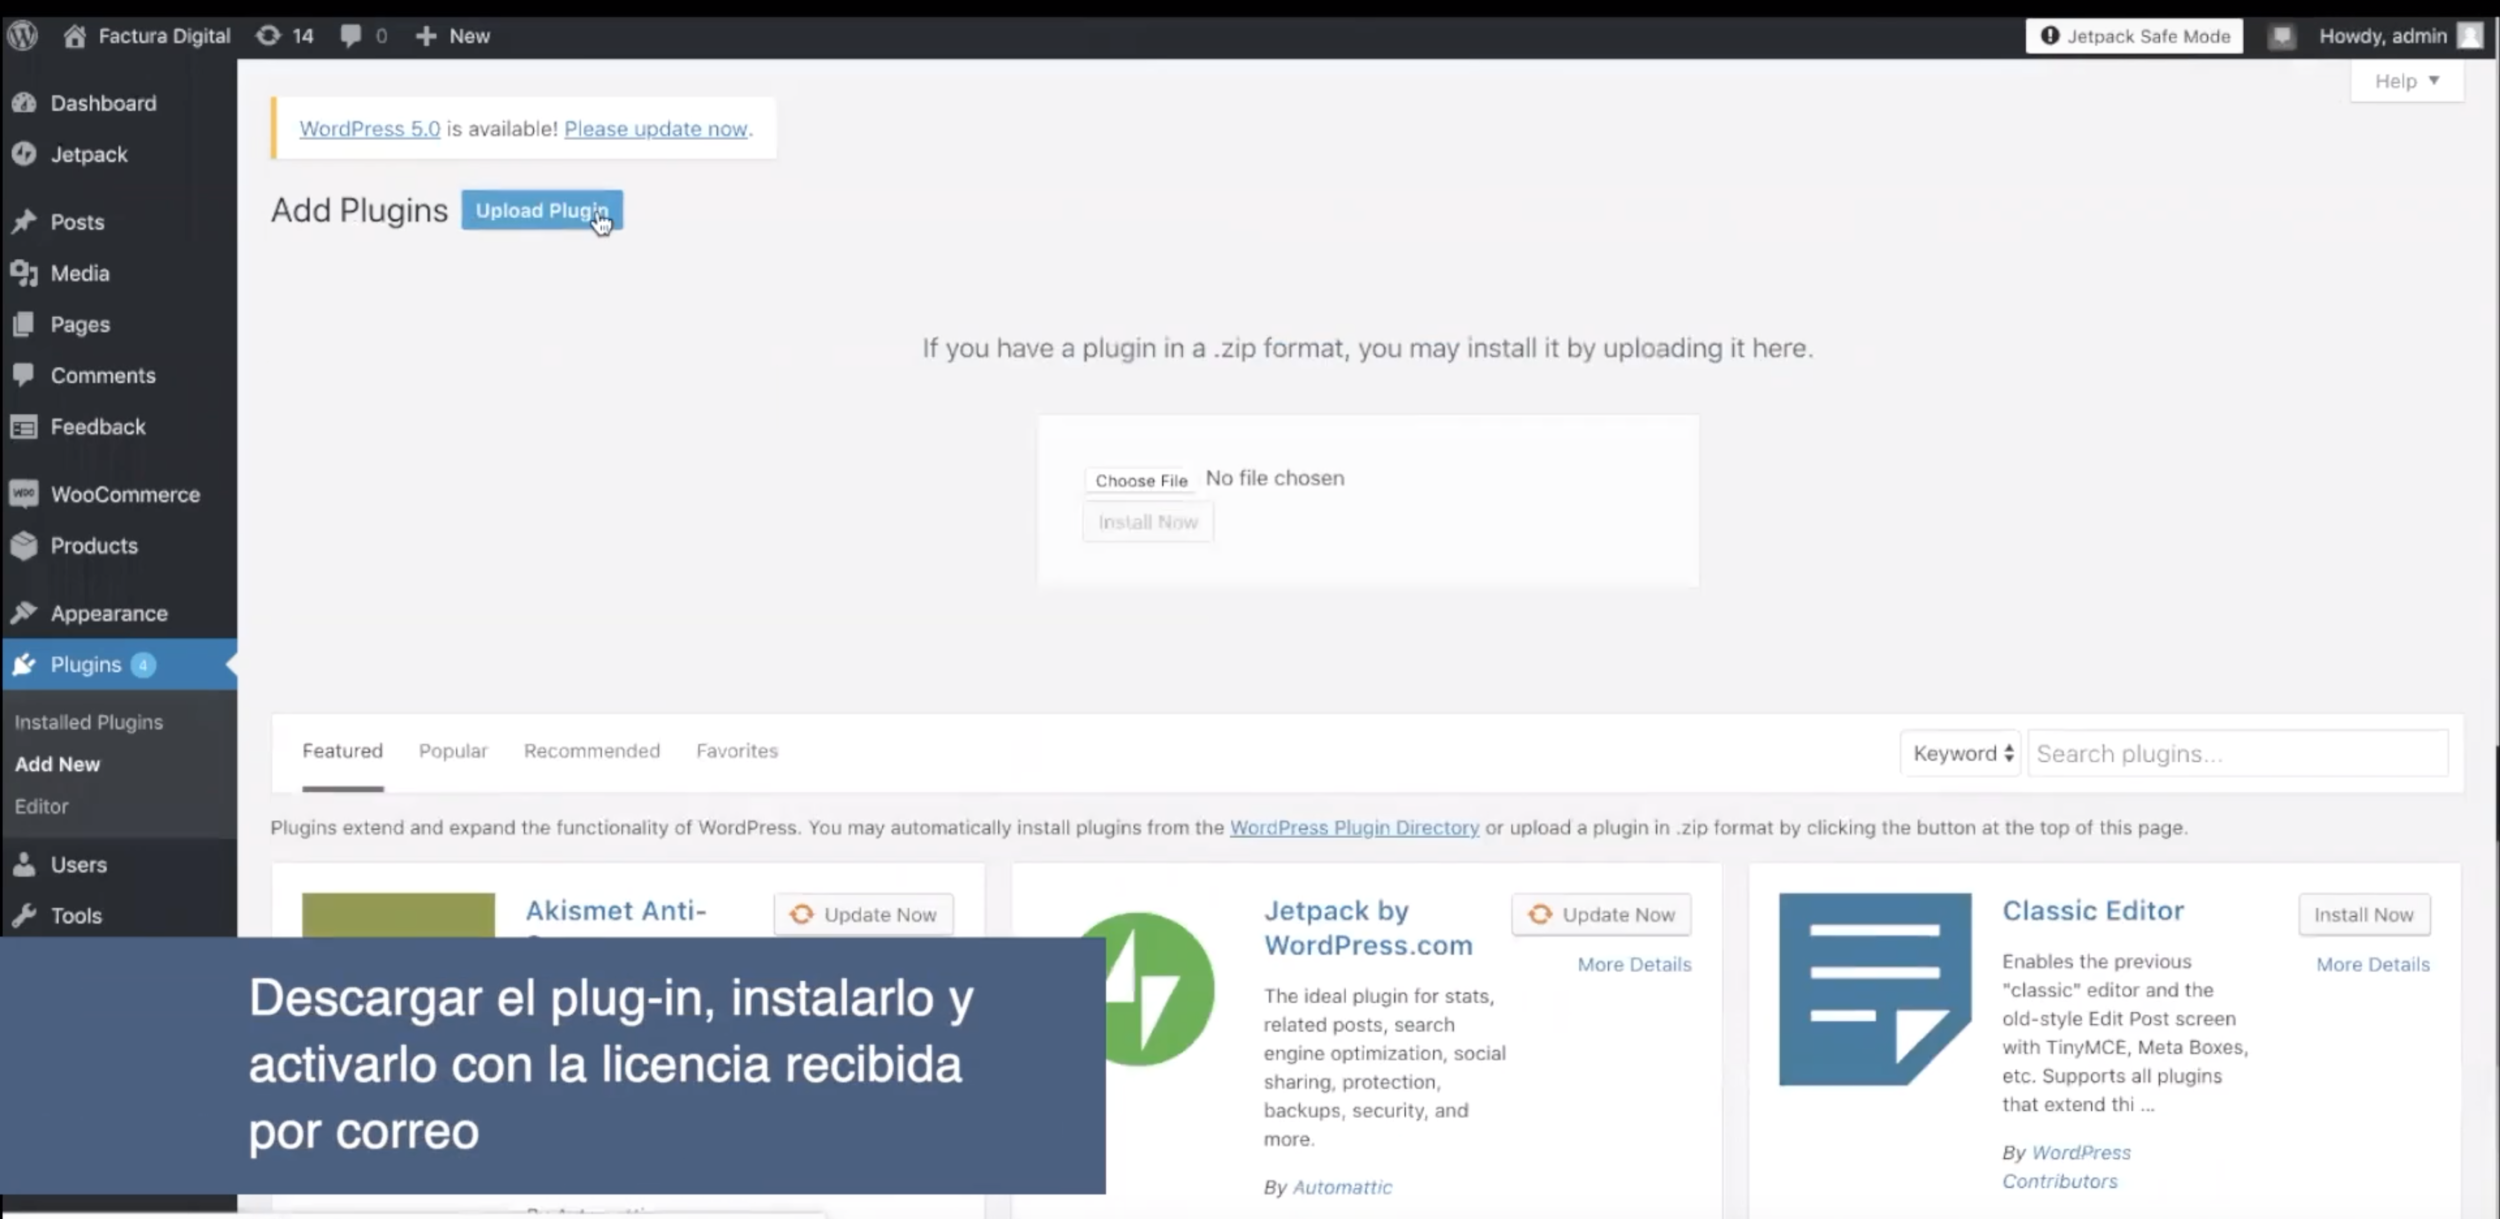Click the notifications icon beside Howdy admin
Viewport: 2500px width, 1219px height.
(x=2281, y=37)
